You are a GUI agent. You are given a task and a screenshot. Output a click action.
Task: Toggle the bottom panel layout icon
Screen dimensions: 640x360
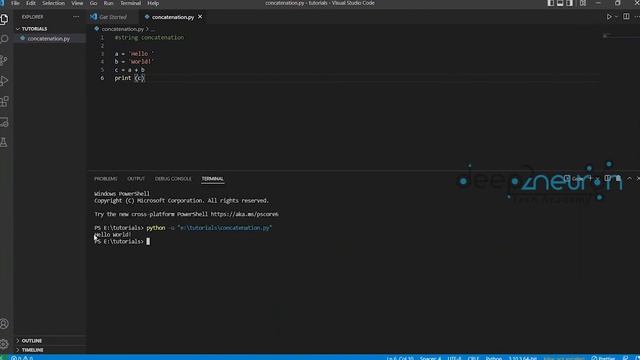tap(560, 3)
